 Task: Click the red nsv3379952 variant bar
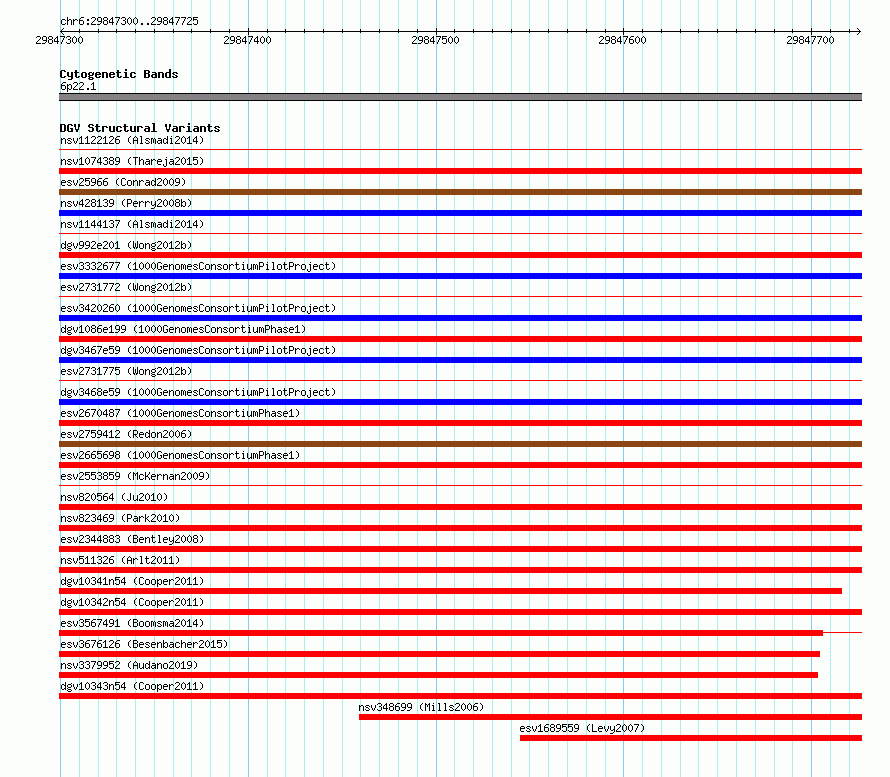point(438,675)
